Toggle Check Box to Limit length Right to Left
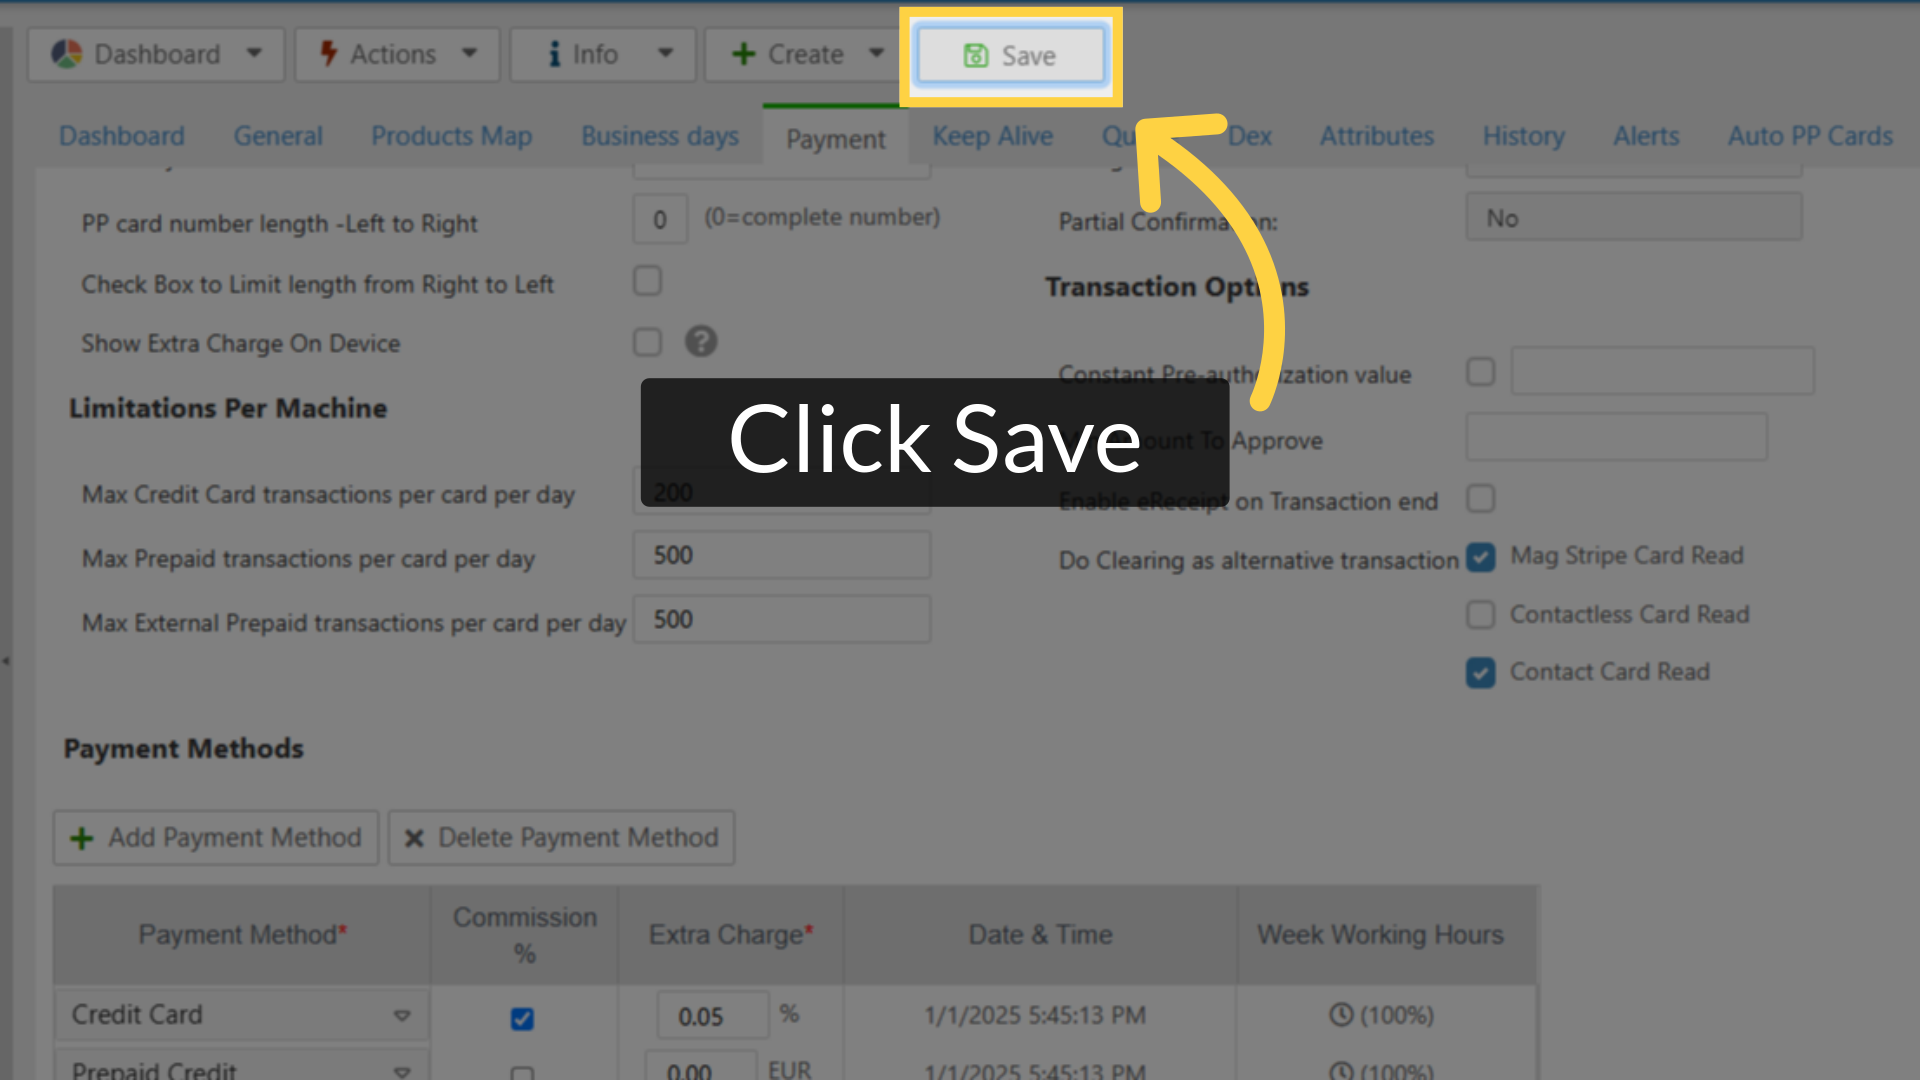The height and width of the screenshot is (1080, 1920). pos(648,281)
